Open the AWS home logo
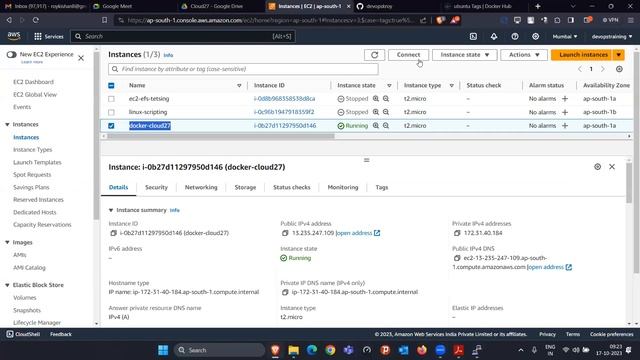Screen dimensions: 640x360 [14, 36]
